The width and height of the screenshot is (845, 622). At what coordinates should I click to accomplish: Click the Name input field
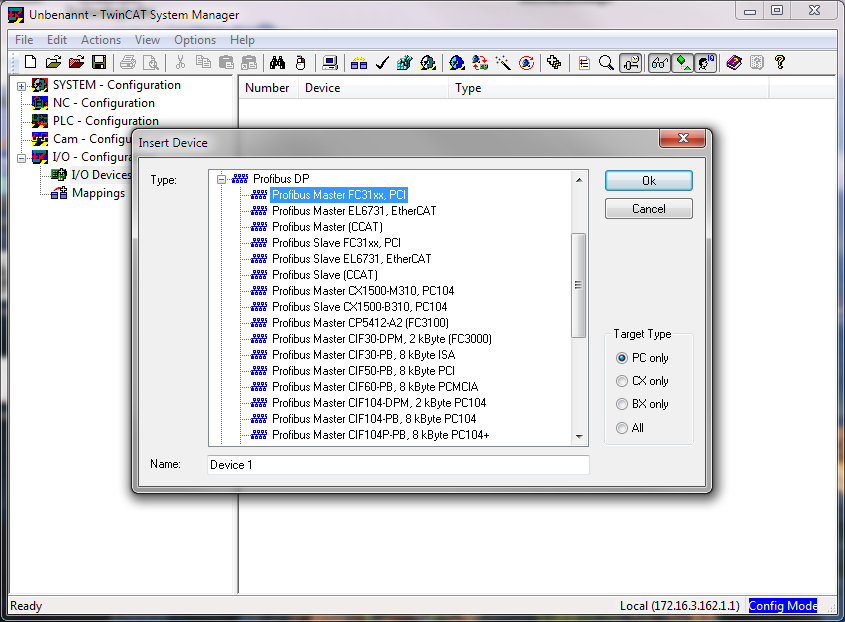[x=398, y=465]
